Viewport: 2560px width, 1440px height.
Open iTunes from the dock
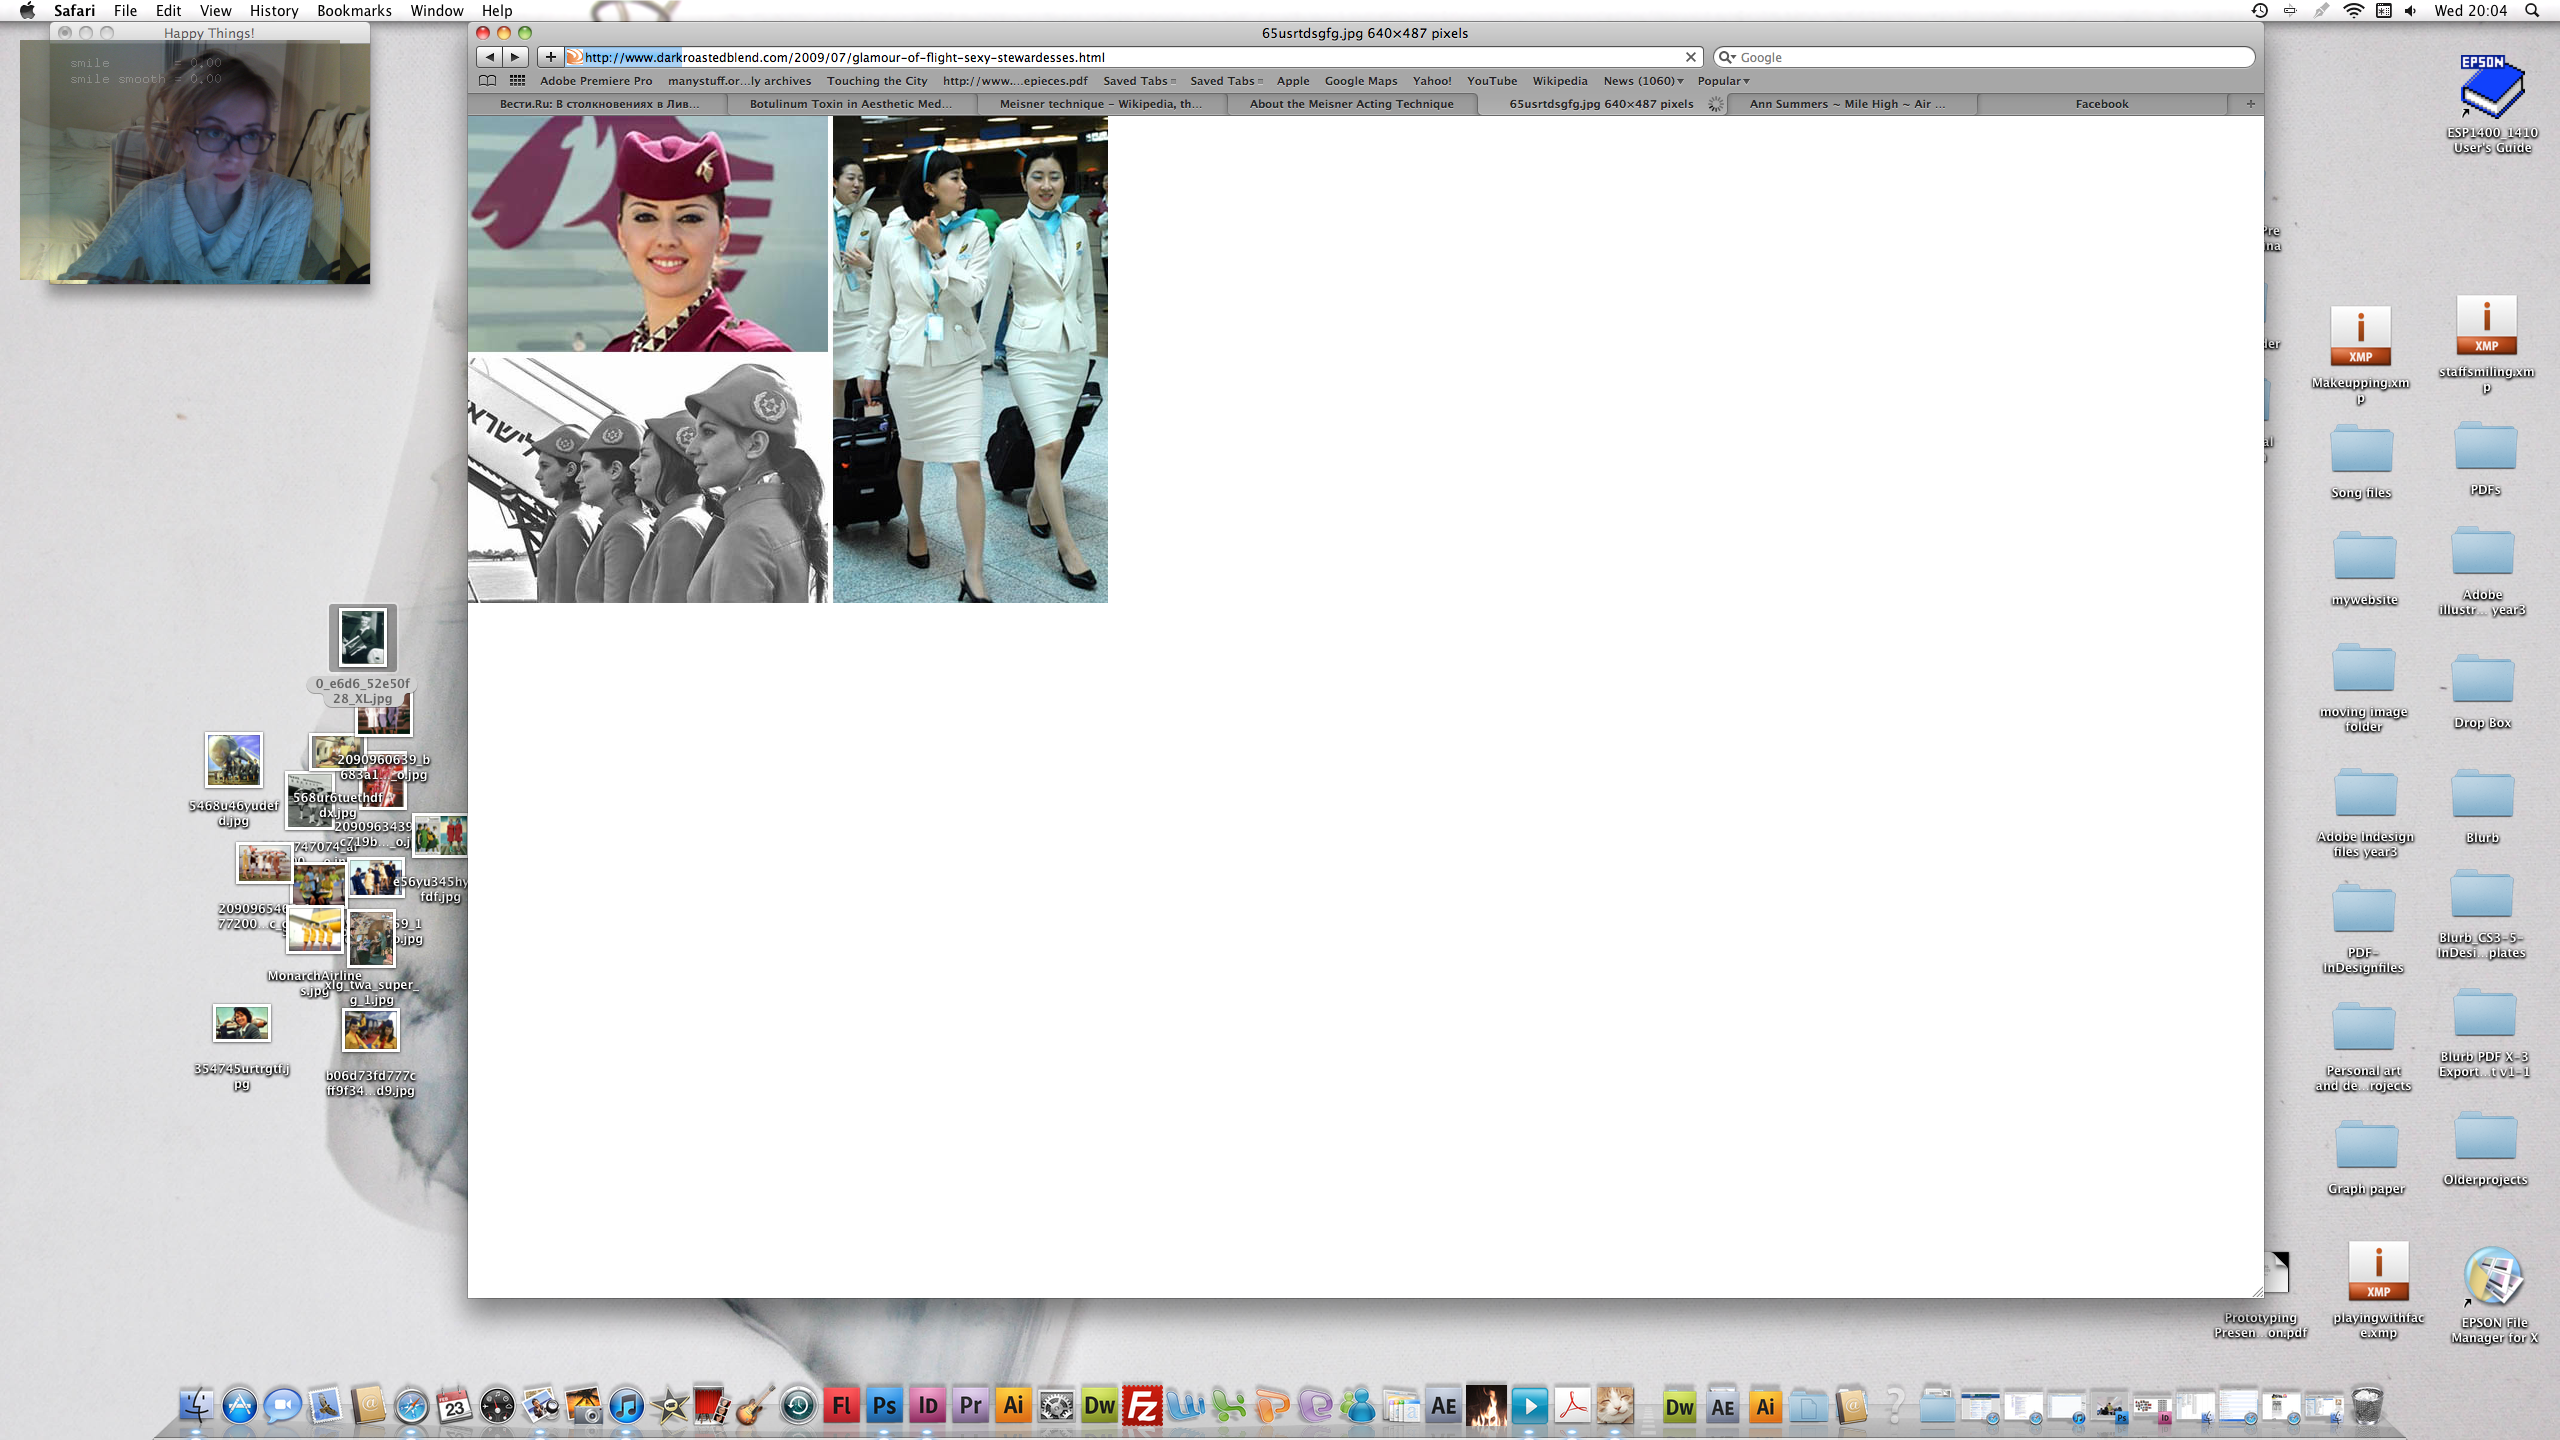(x=626, y=1406)
